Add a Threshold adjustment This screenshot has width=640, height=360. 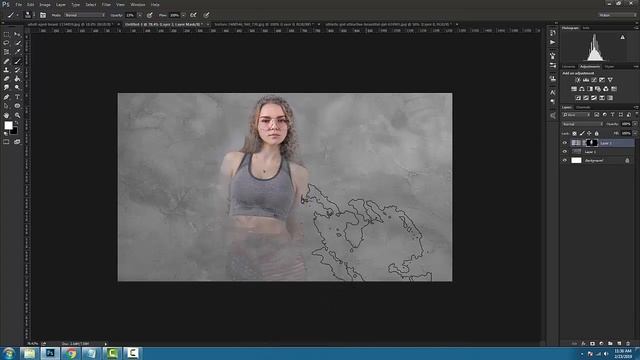pos(594,98)
